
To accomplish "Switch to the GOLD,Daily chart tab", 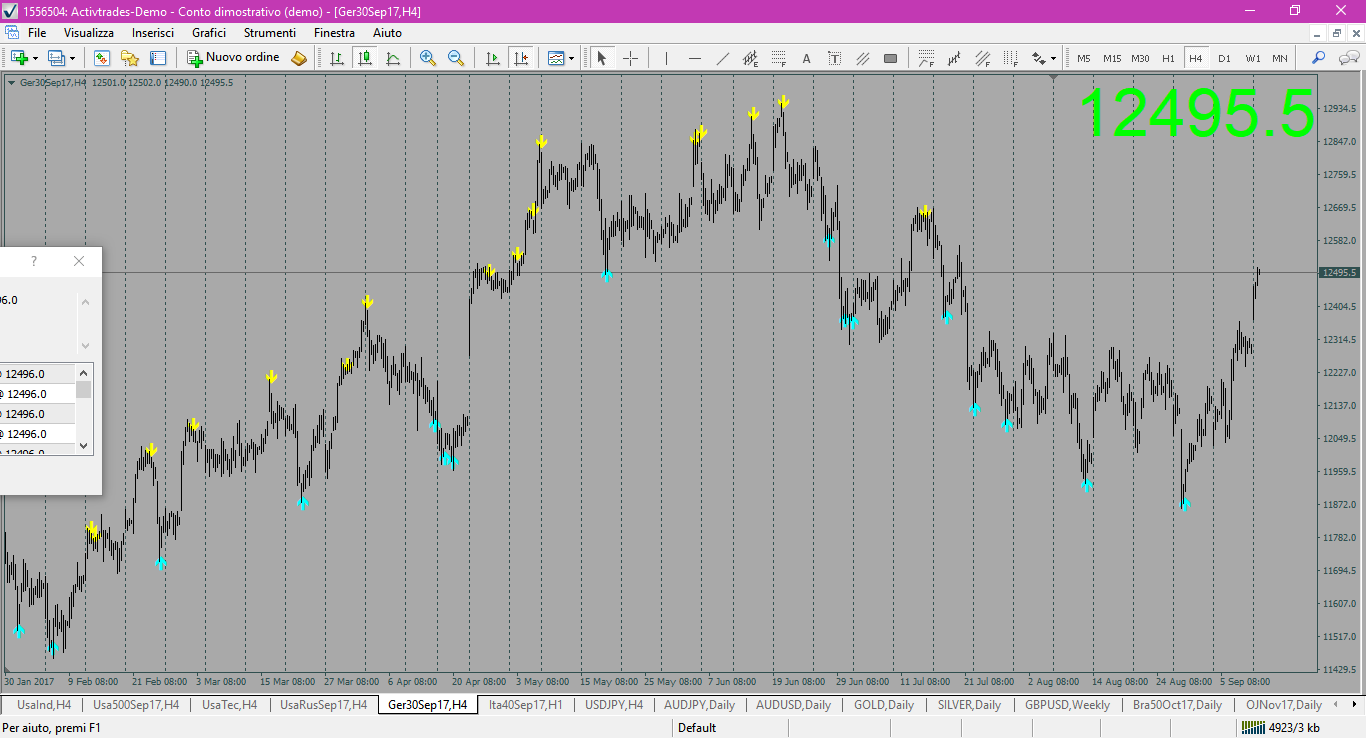I will [x=884, y=705].
